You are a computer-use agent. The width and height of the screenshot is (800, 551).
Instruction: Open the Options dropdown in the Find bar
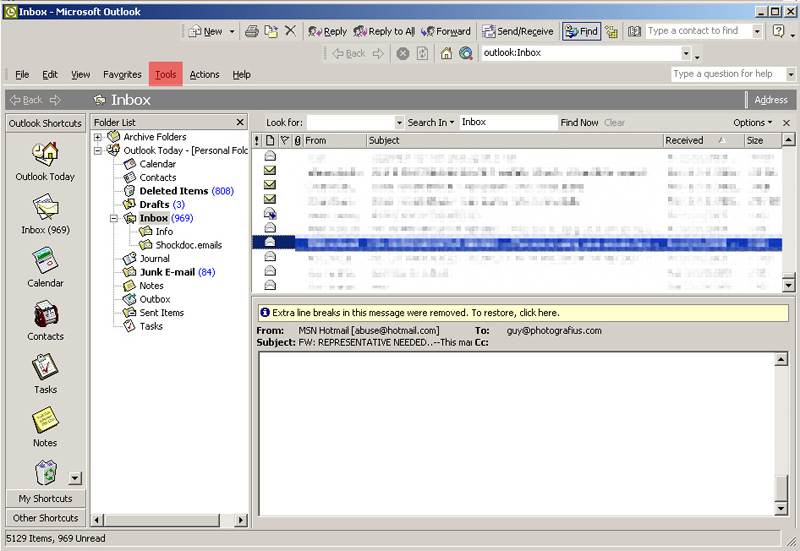click(x=753, y=123)
